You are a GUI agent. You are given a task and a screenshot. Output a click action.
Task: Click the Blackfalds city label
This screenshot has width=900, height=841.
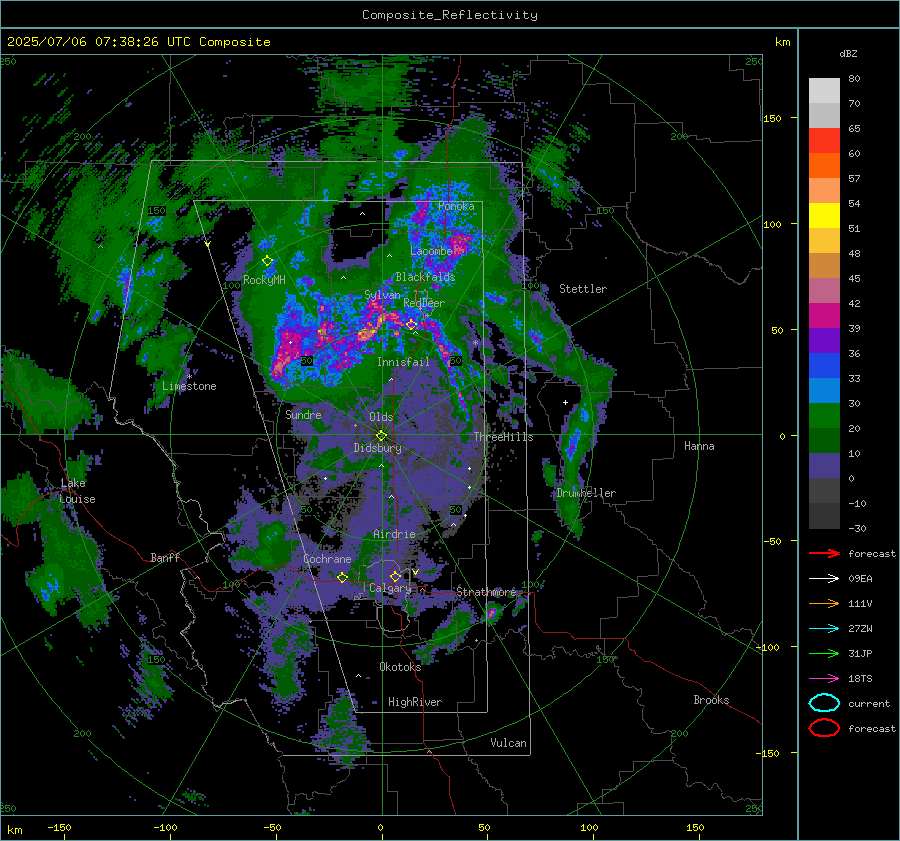425,277
